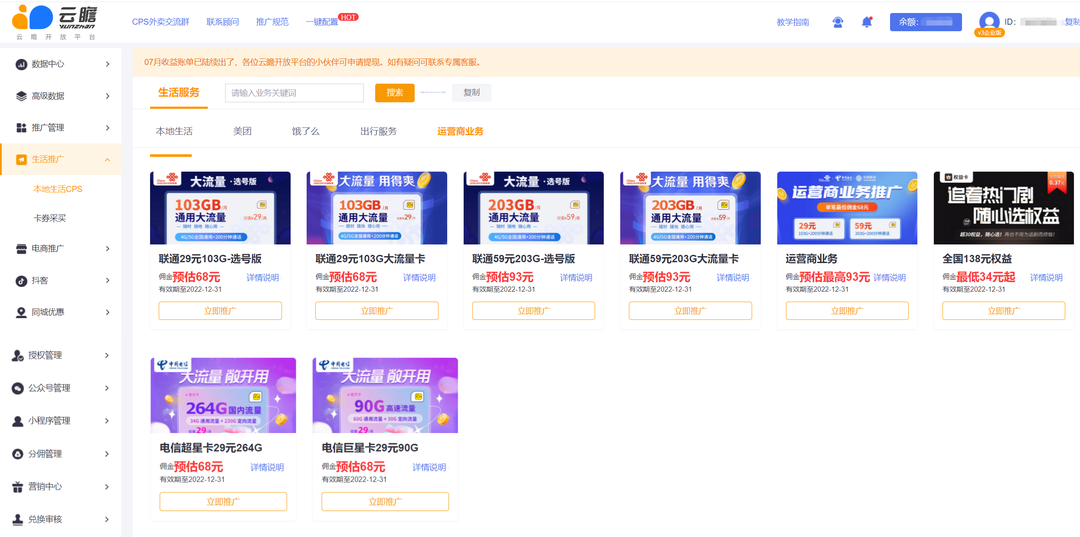Screen dimensions: 1080x537
Task: Click the user avatar icon
Action: click(x=989, y=22)
